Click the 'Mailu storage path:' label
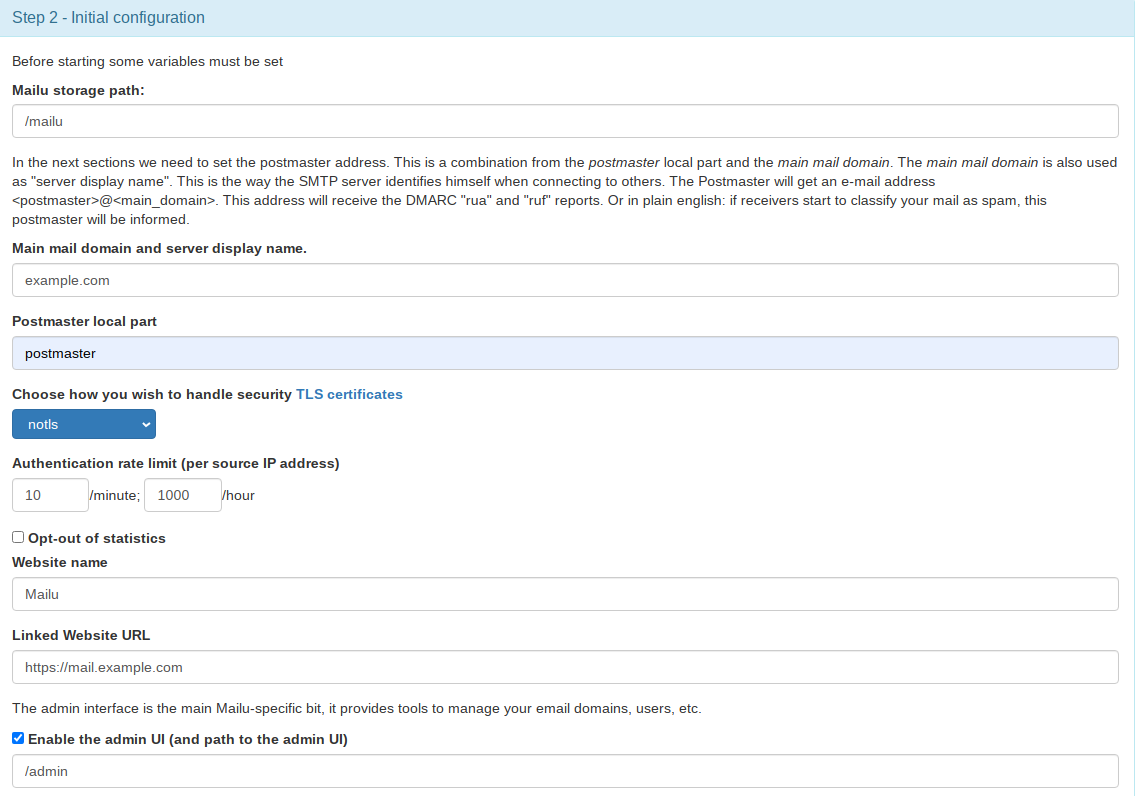The height and width of the screenshot is (796, 1135). click(78, 90)
